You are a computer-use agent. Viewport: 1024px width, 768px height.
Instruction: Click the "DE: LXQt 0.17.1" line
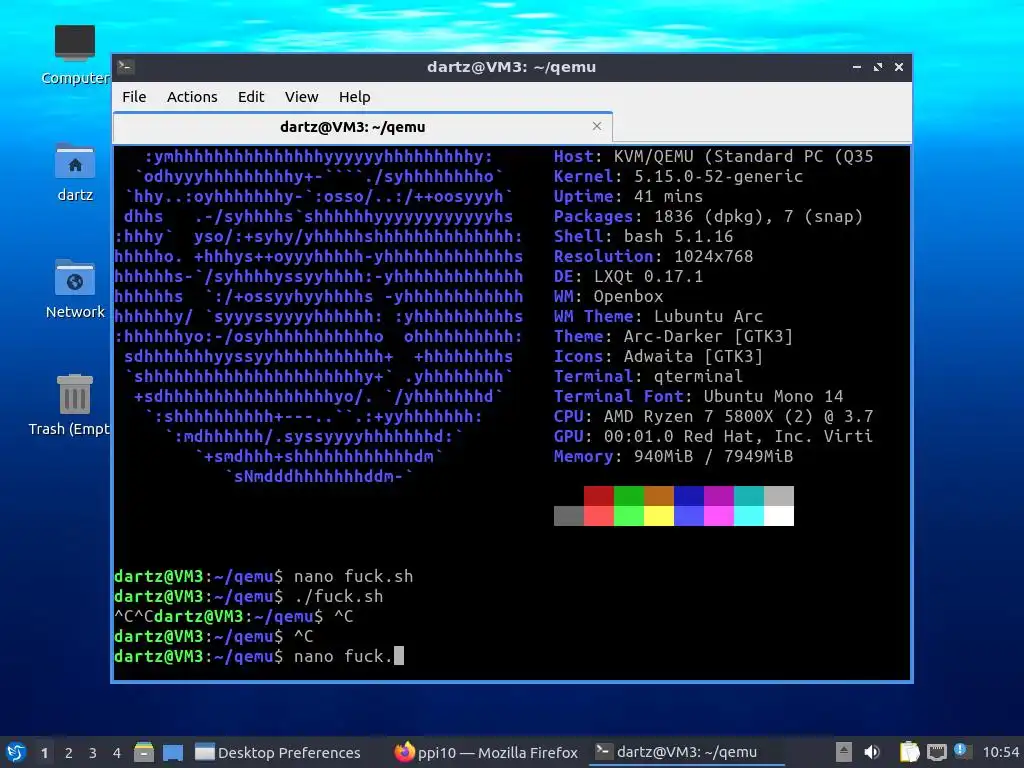tap(628, 276)
